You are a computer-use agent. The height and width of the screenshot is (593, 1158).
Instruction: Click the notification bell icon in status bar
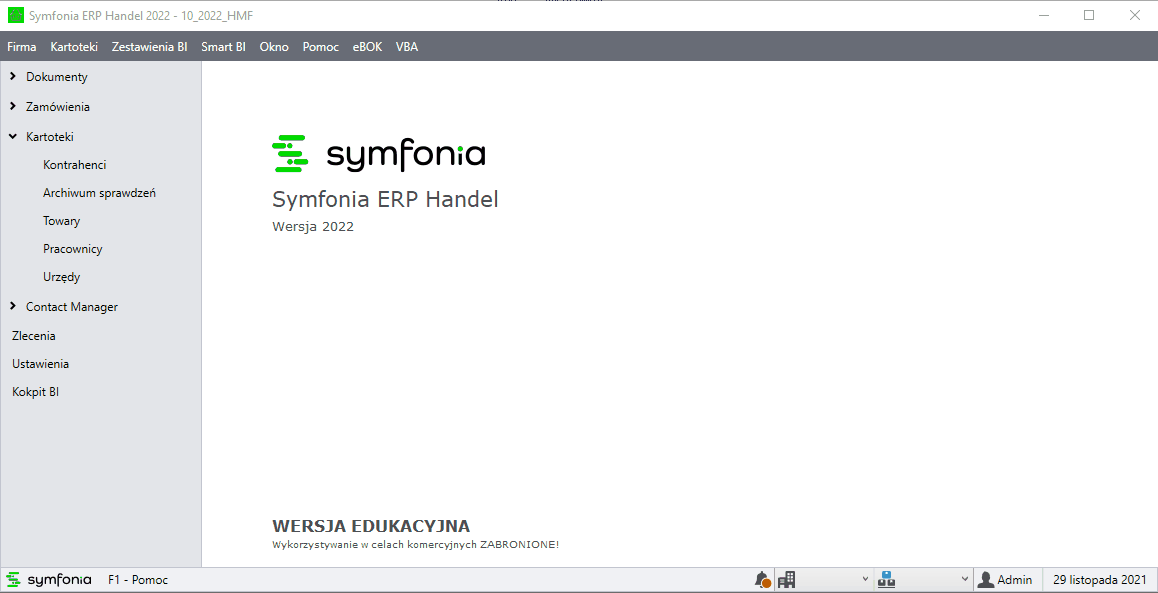(x=762, y=580)
